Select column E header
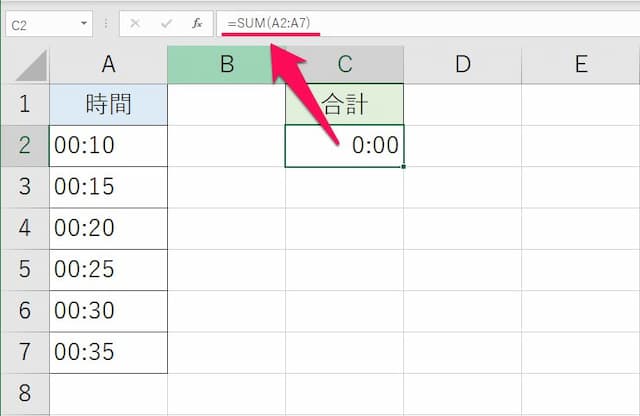This screenshot has width=640, height=416. pyautogui.click(x=581, y=65)
